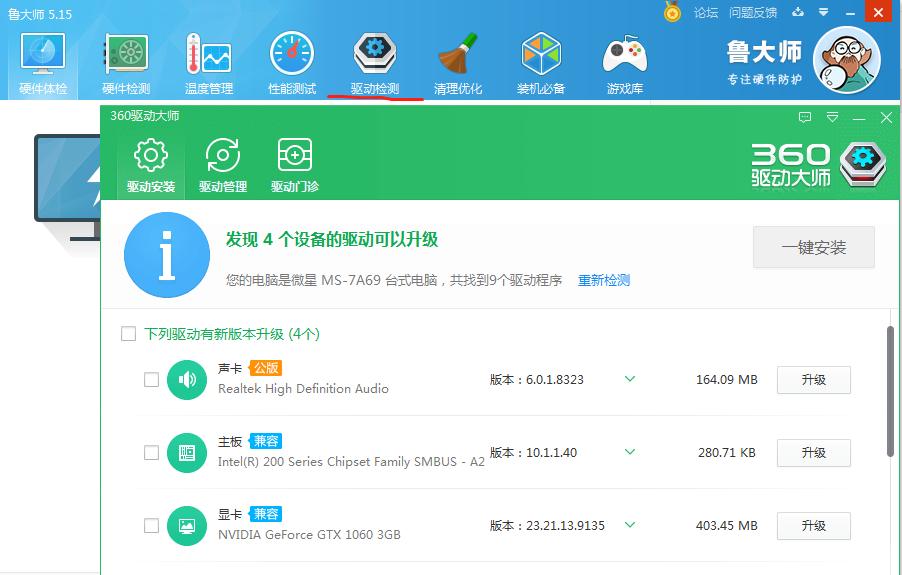Image resolution: width=902 pixels, height=575 pixels.
Task: Click the 声卡 sound card speaker icon
Action: pyautogui.click(x=187, y=380)
